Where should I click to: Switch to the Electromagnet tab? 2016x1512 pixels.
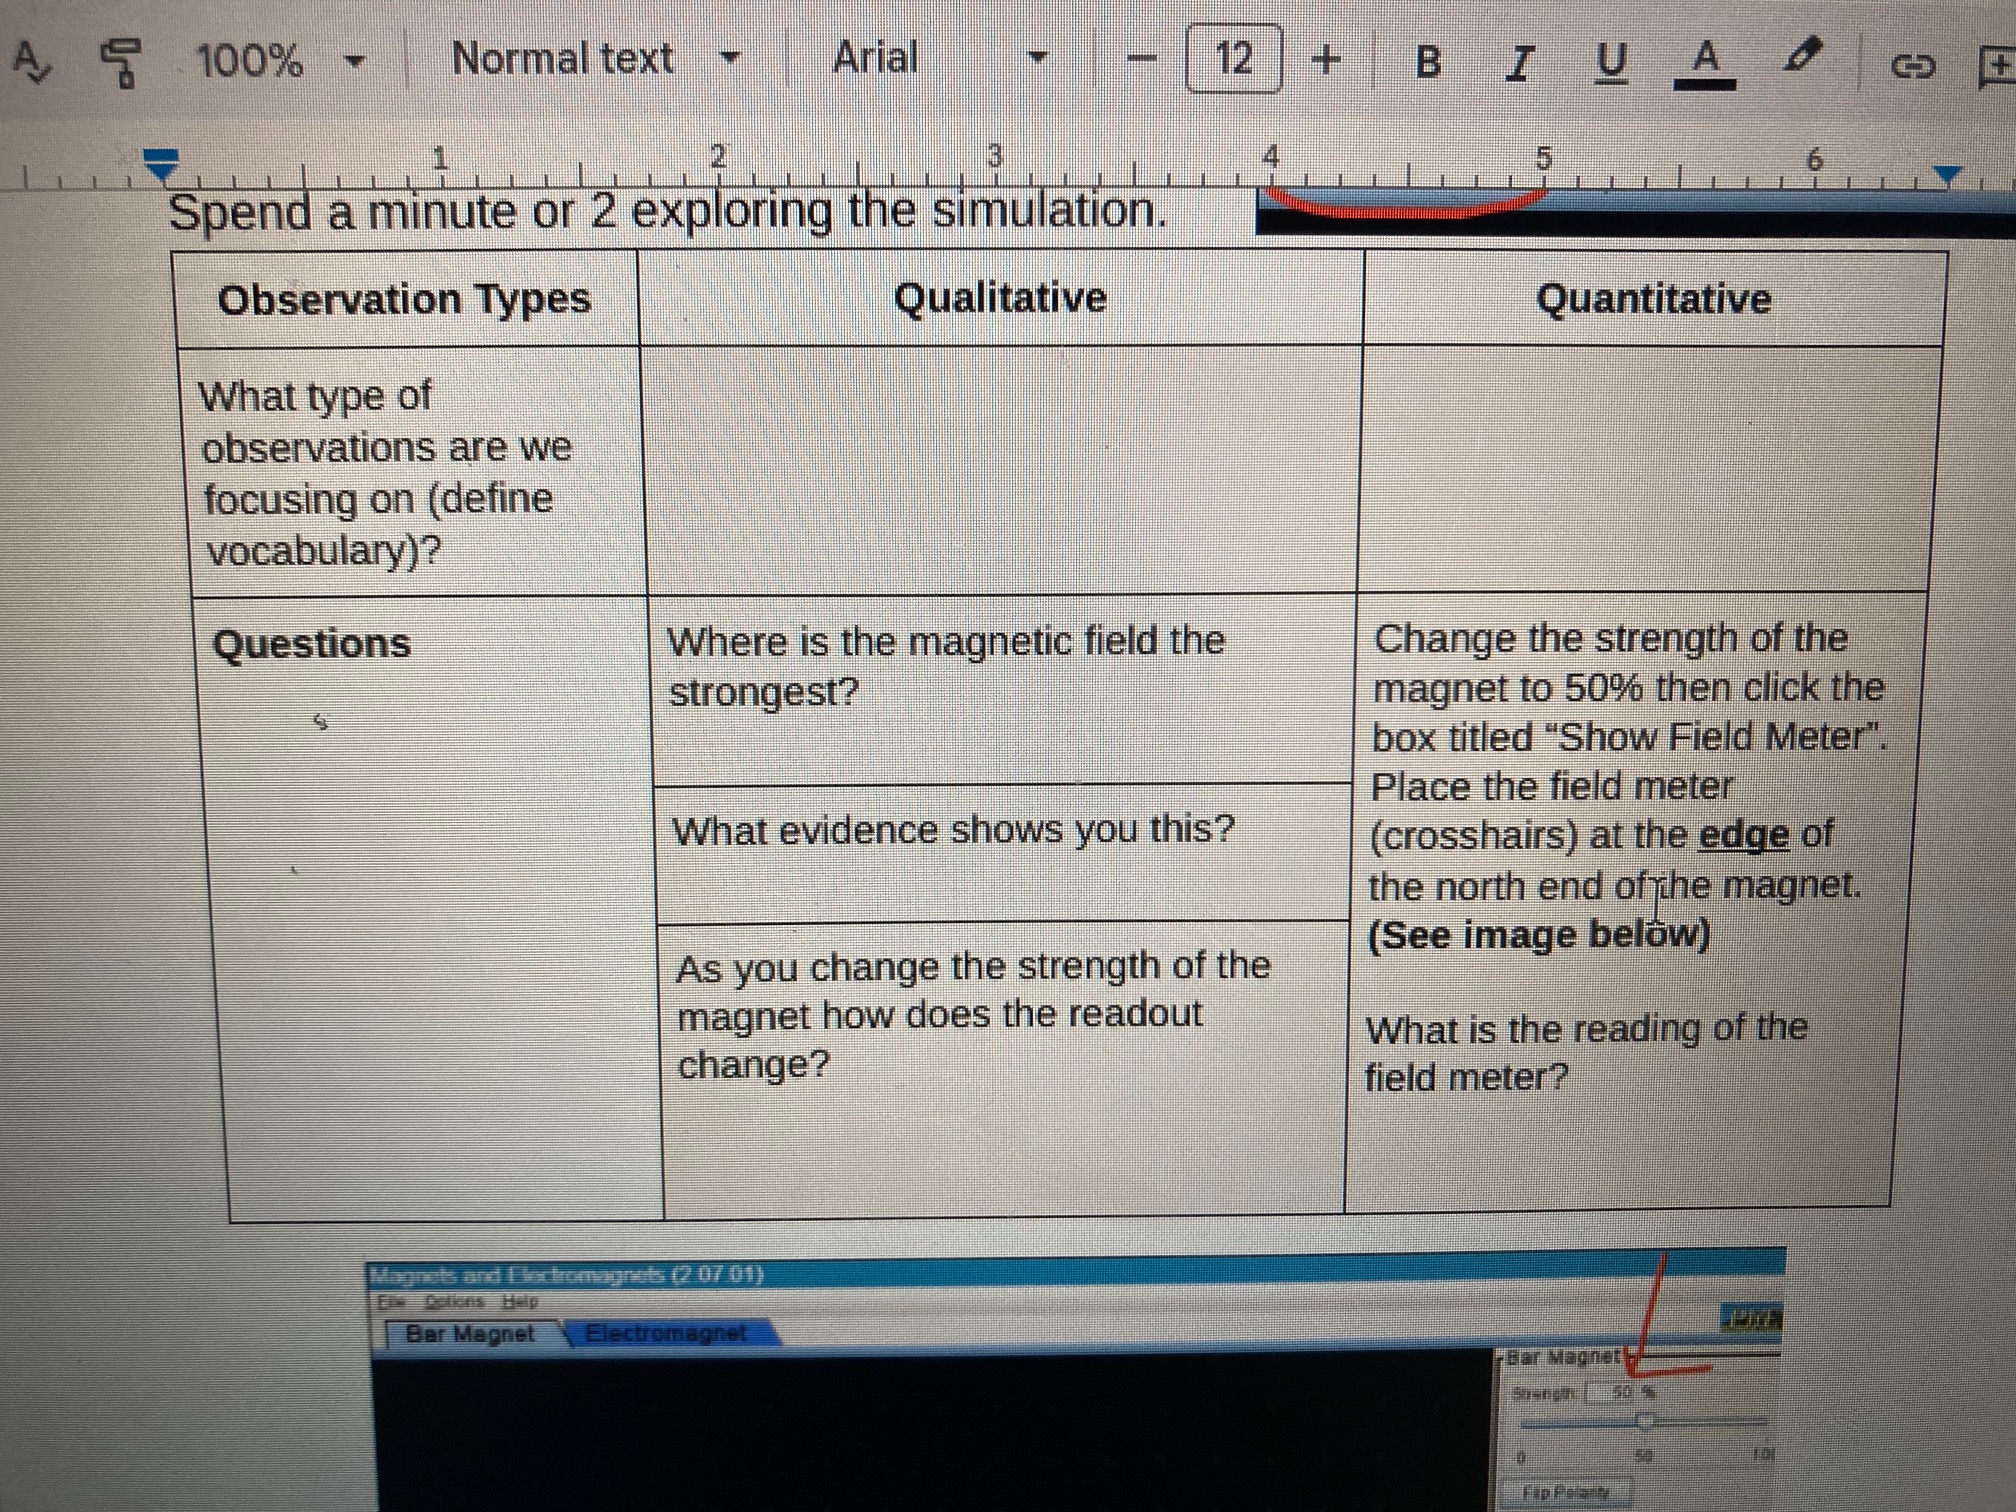coord(666,1333)
